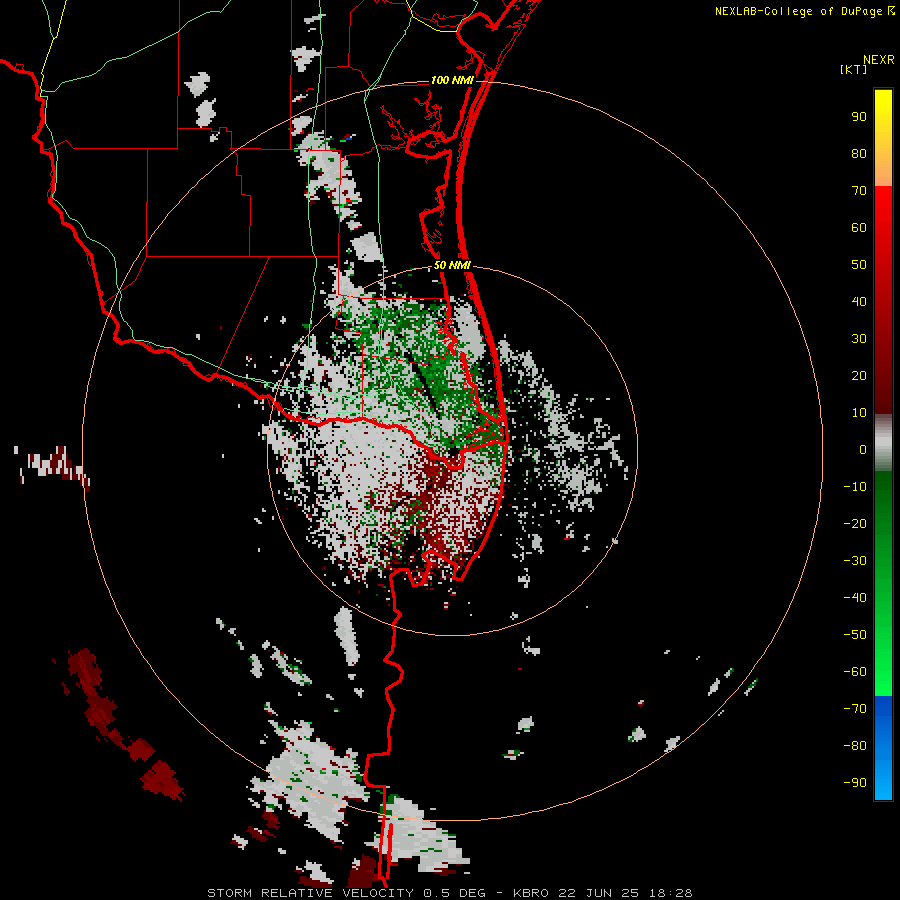Screen dimensions: 900x900
Task: Click the positive 30 scale value
Action: click(859, 339)
